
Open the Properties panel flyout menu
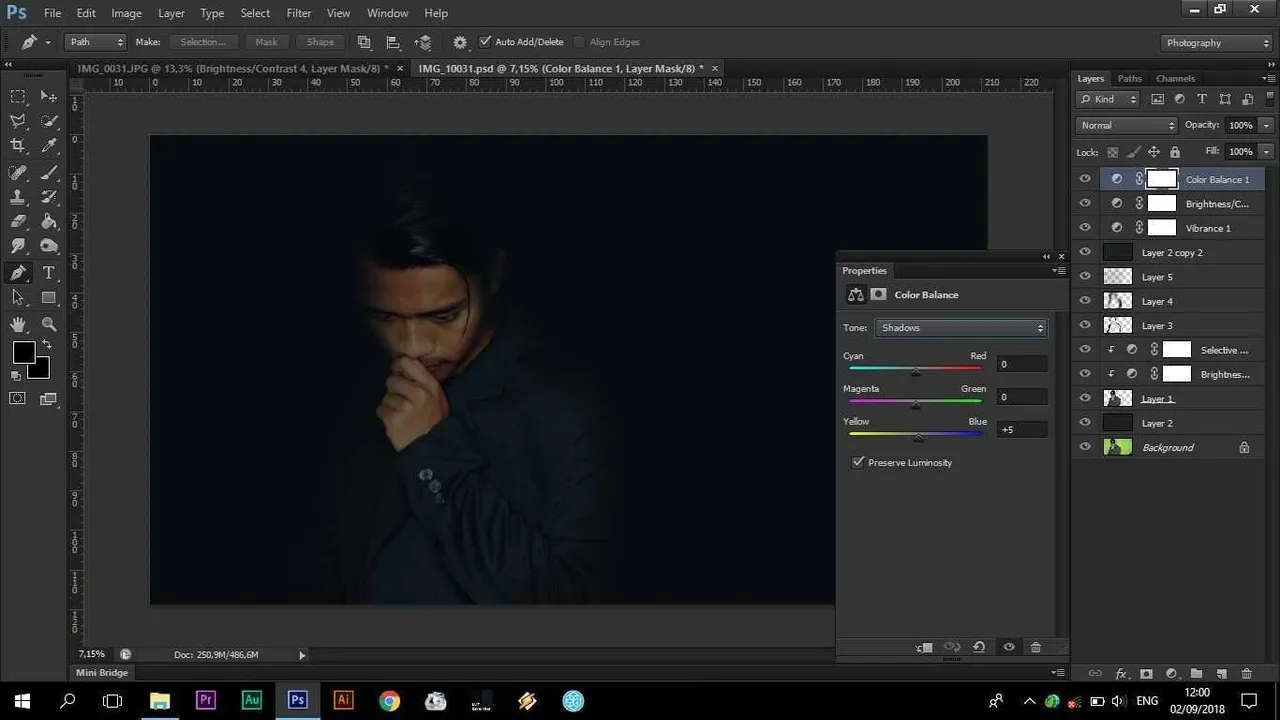[1059, 270]
